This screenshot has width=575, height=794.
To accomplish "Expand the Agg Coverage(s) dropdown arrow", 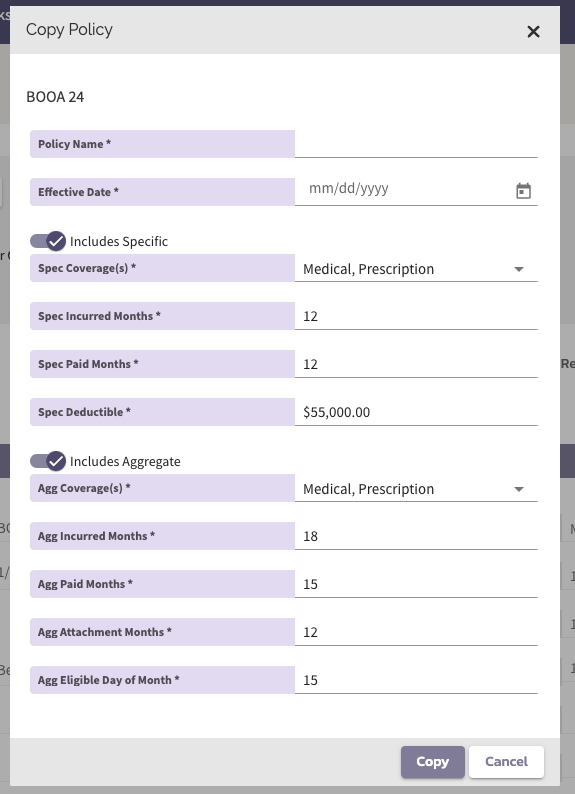I will (518, 489).
